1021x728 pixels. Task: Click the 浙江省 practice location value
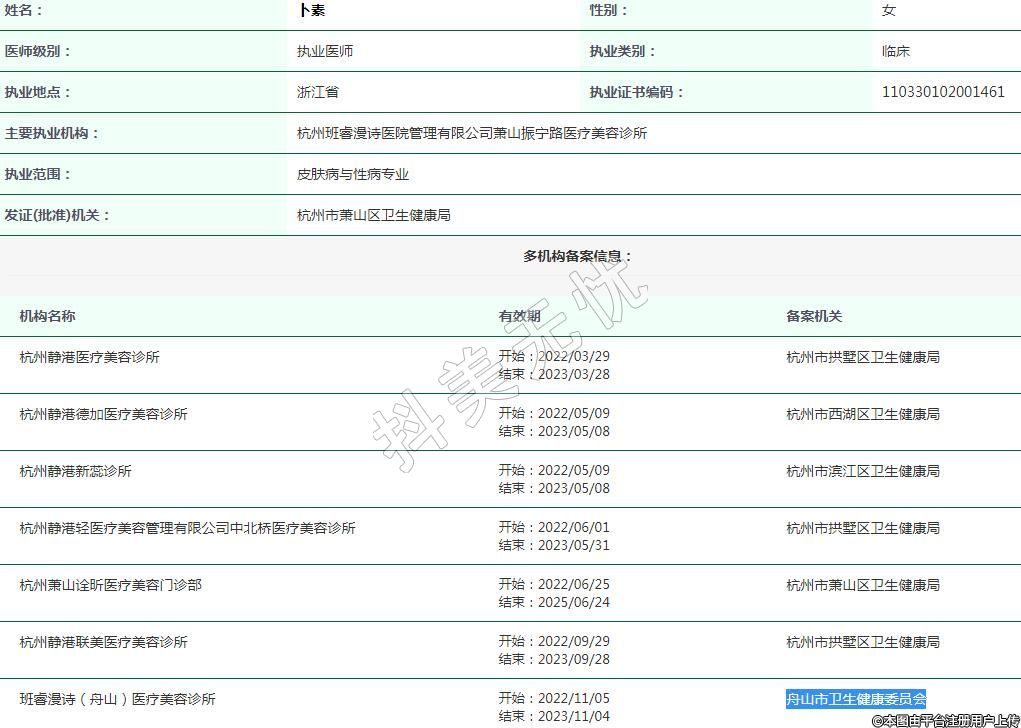317,92
